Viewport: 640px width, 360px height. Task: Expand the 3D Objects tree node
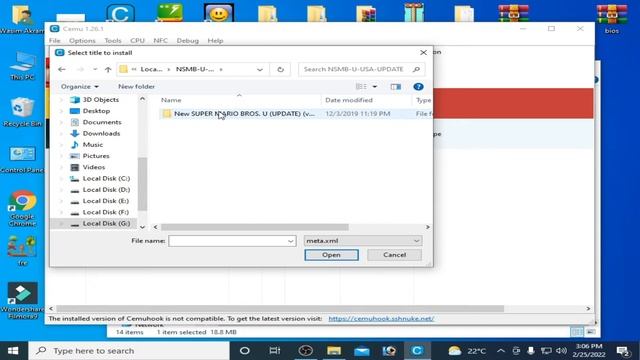pyautogui.click(x=62, y=100)
